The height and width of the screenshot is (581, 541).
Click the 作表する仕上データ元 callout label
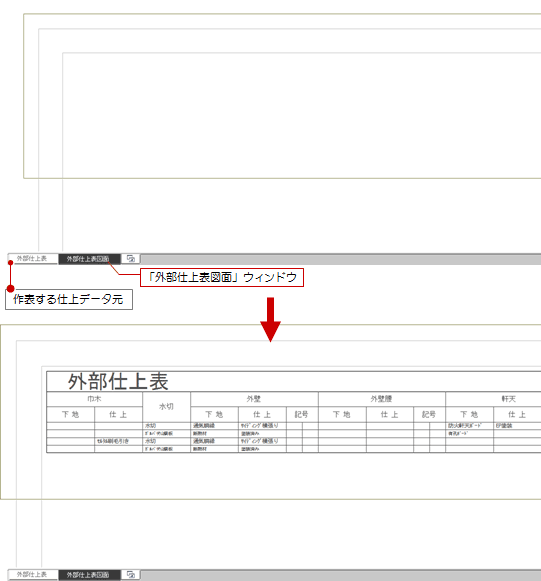69,299
